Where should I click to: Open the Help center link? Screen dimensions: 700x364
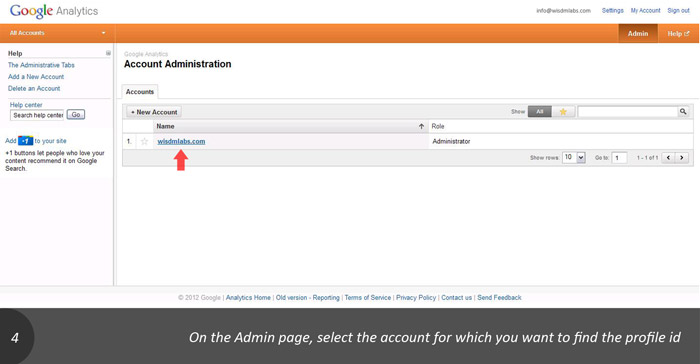[x=26, y=105]
